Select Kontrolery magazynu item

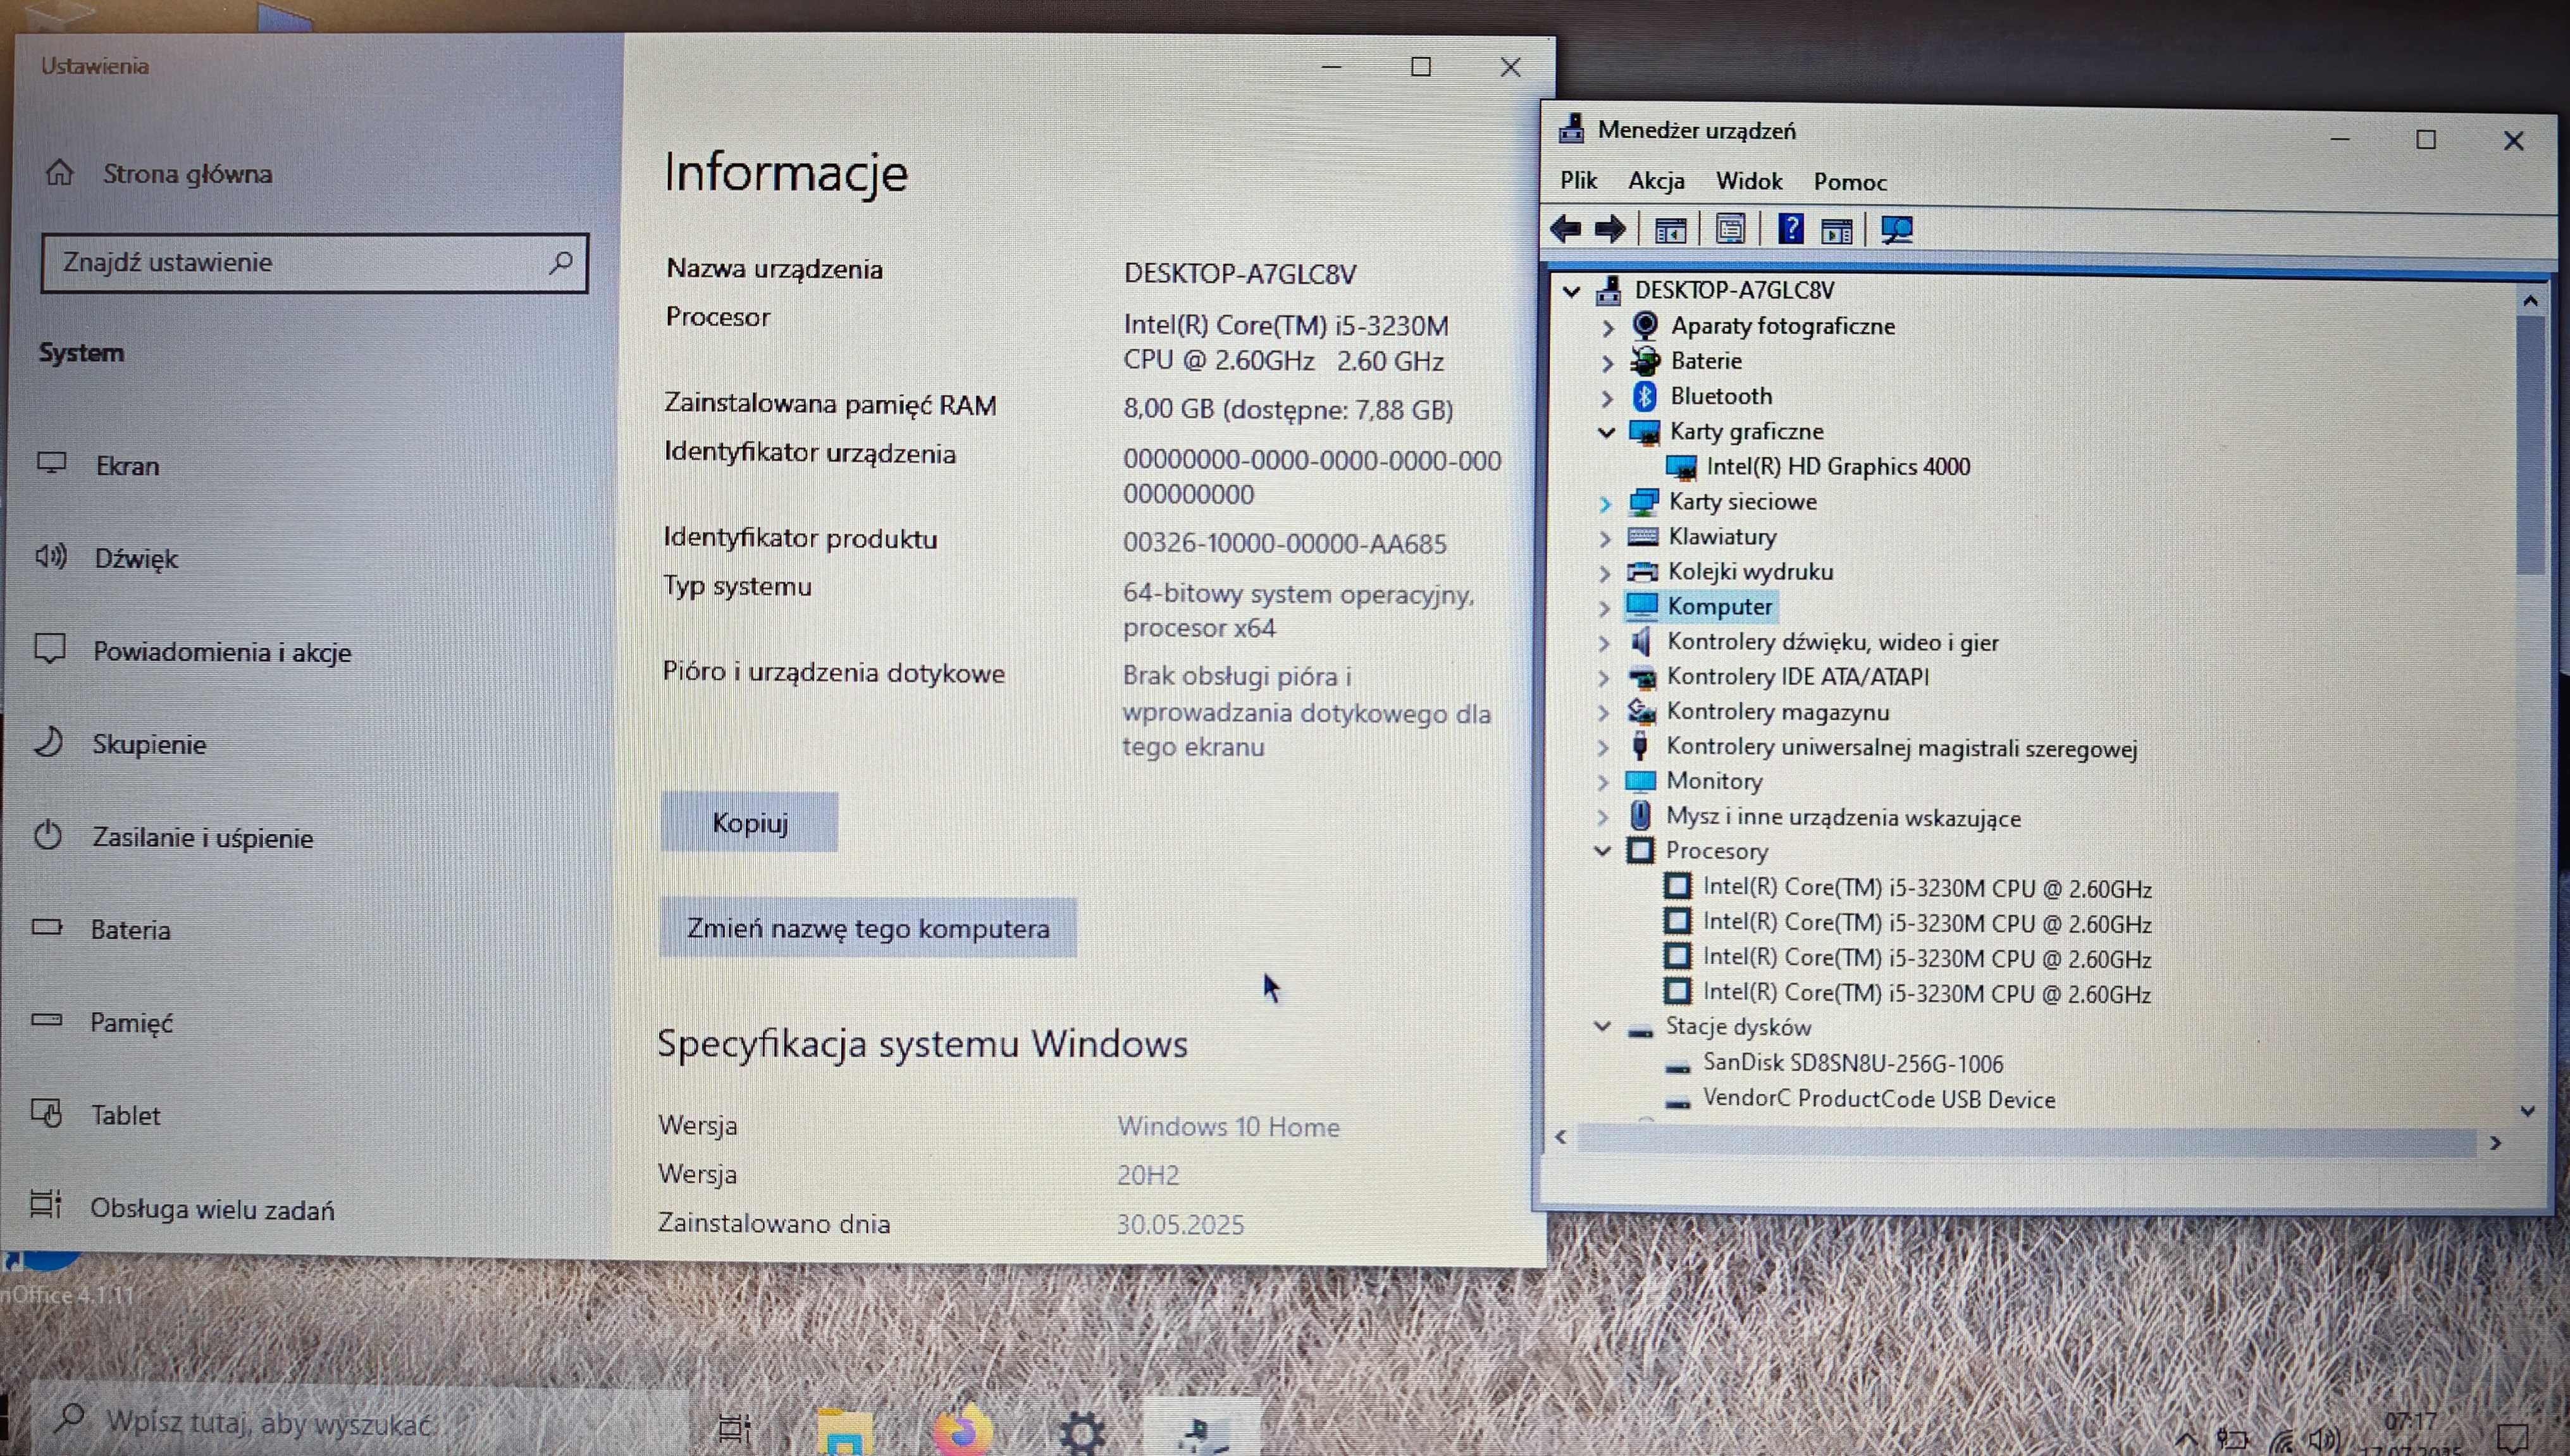click(1777, 712)
